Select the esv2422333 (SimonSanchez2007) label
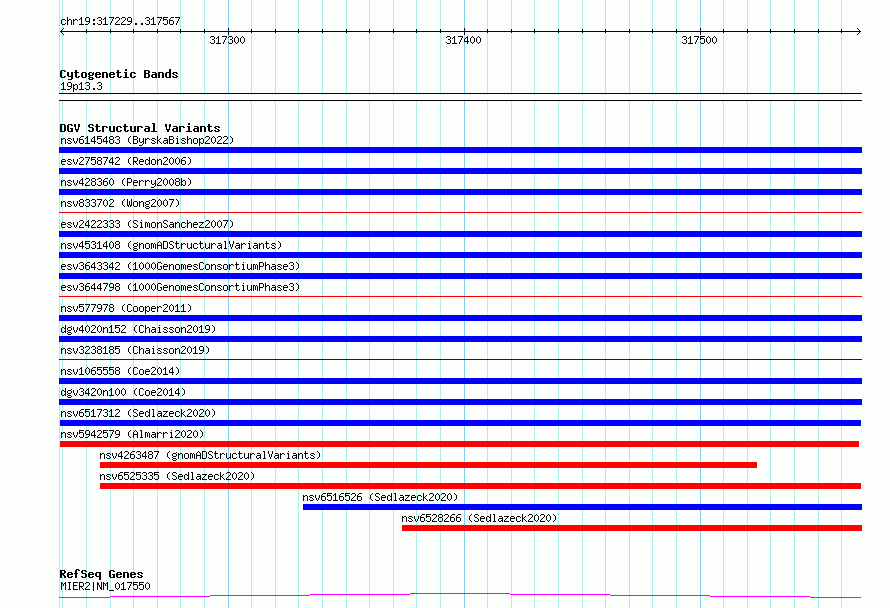The height and width of the screenshot is (608, 890). 147,224
